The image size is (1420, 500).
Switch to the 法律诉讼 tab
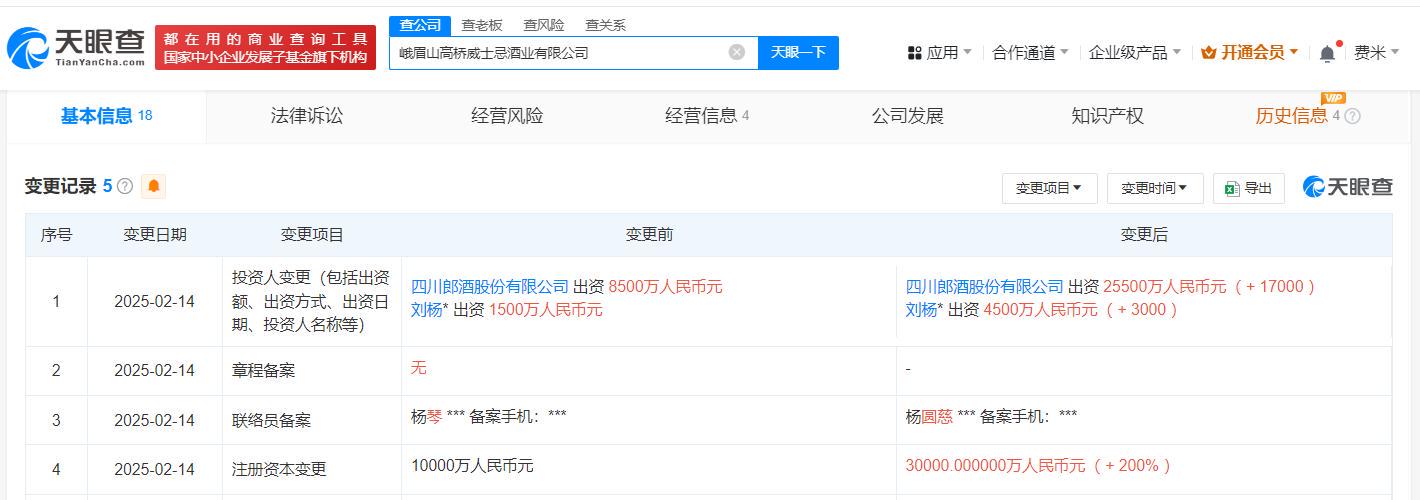pyautogui.click(x=306, y=116)
